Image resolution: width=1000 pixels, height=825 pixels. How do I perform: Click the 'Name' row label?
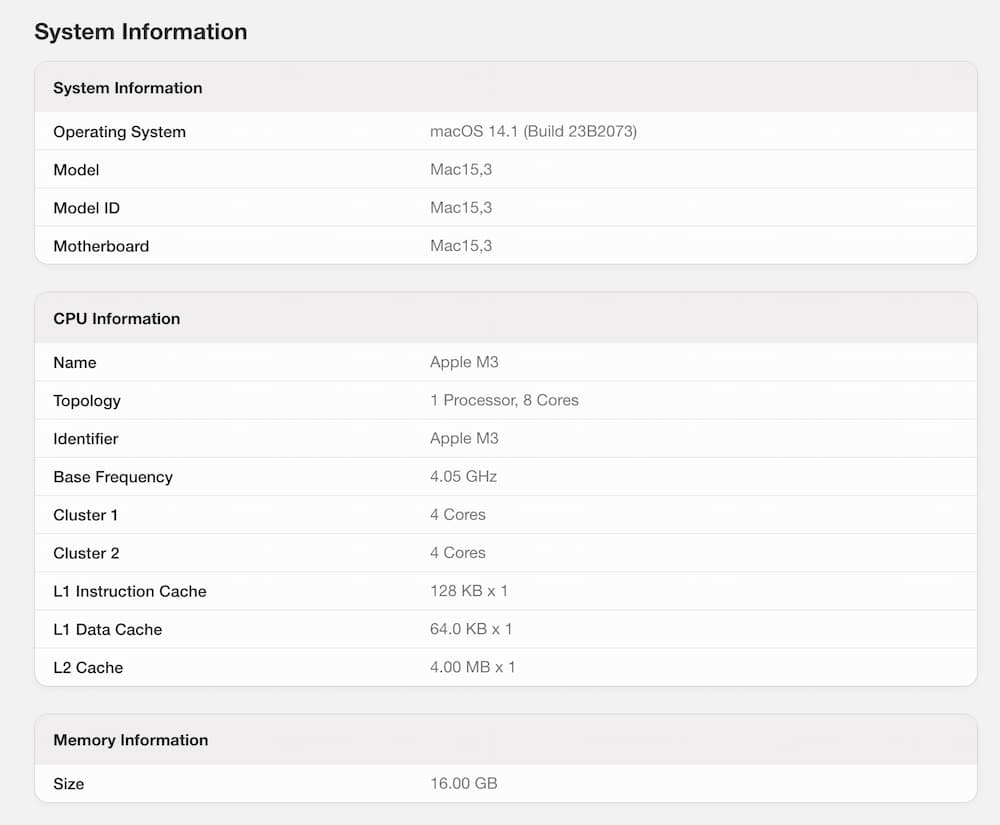point(75,362)
